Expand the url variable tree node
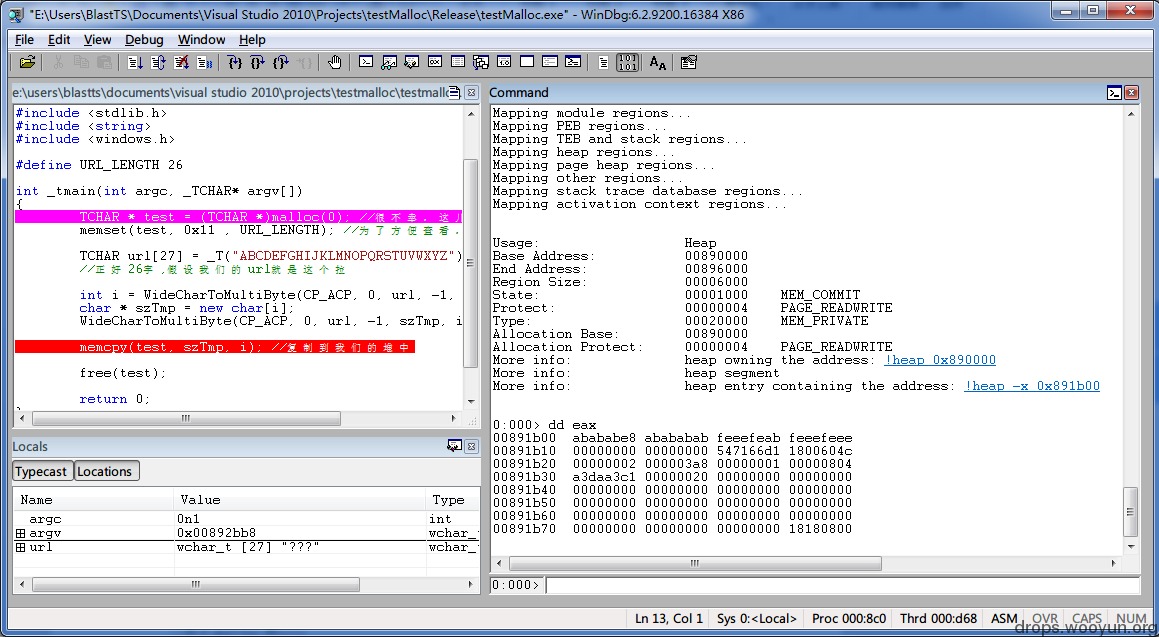Screen dimensions: 1159x637 point(21,548)
